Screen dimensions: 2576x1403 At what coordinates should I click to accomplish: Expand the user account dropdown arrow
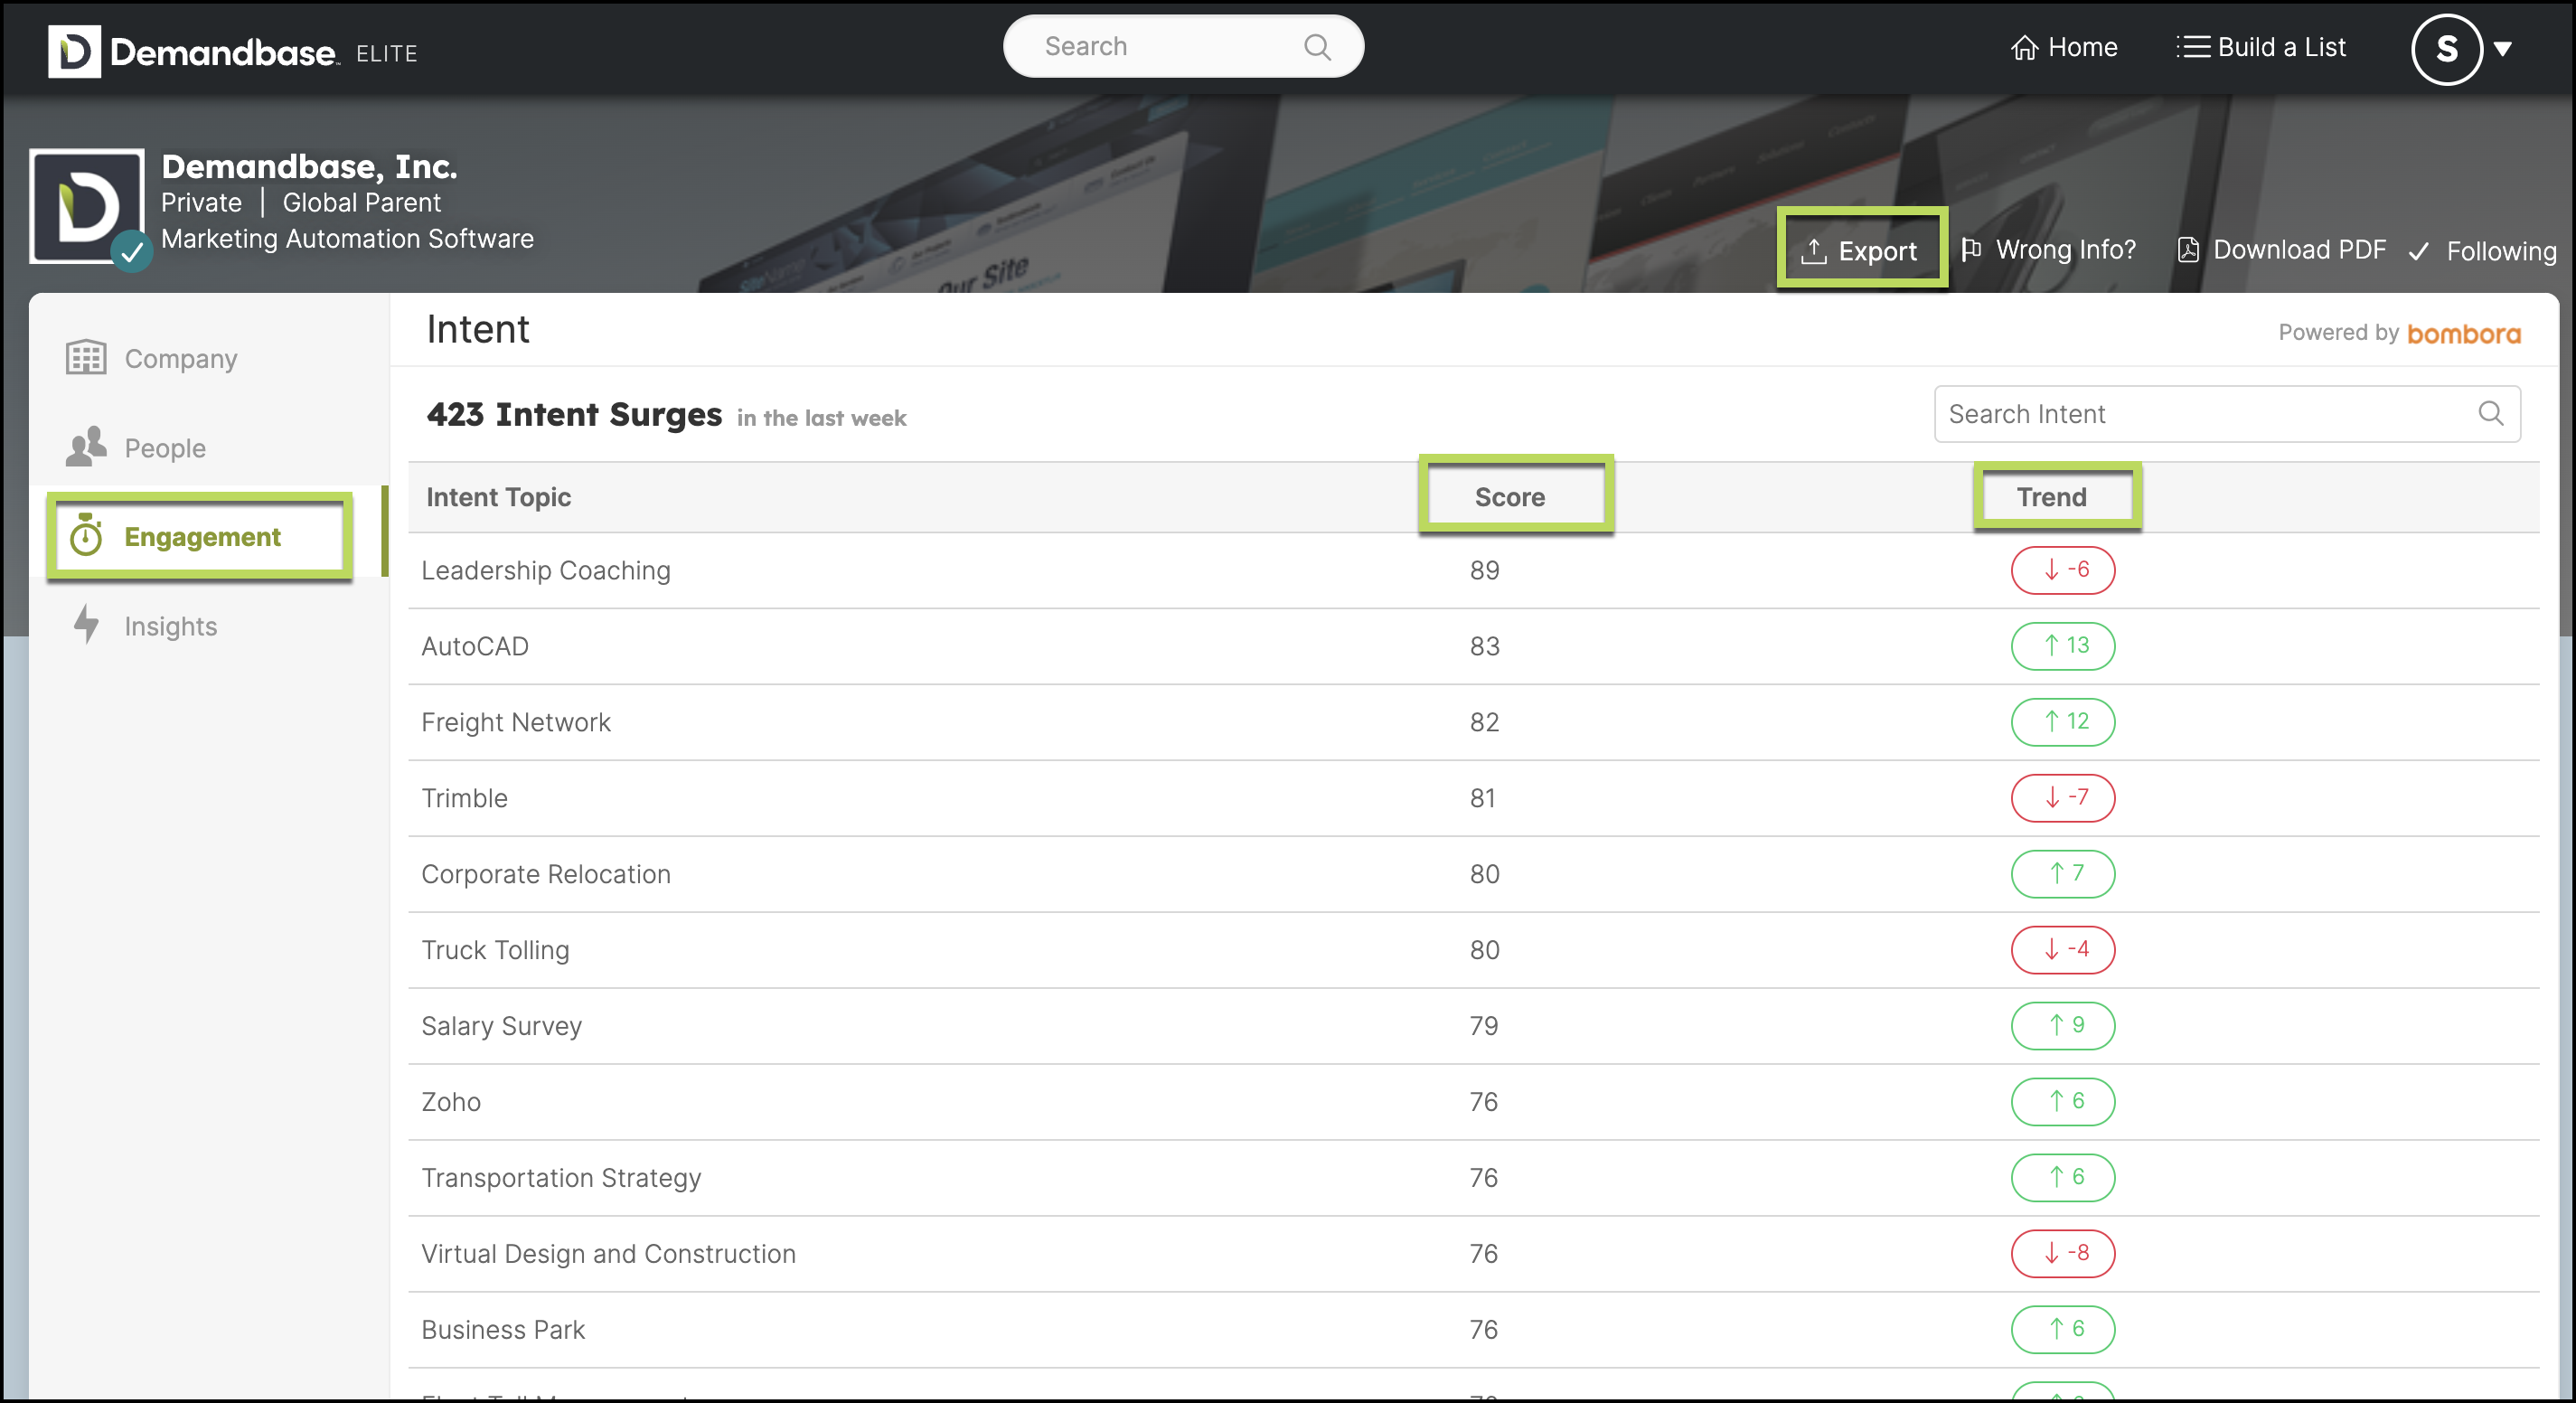(x=2503, y=49)
